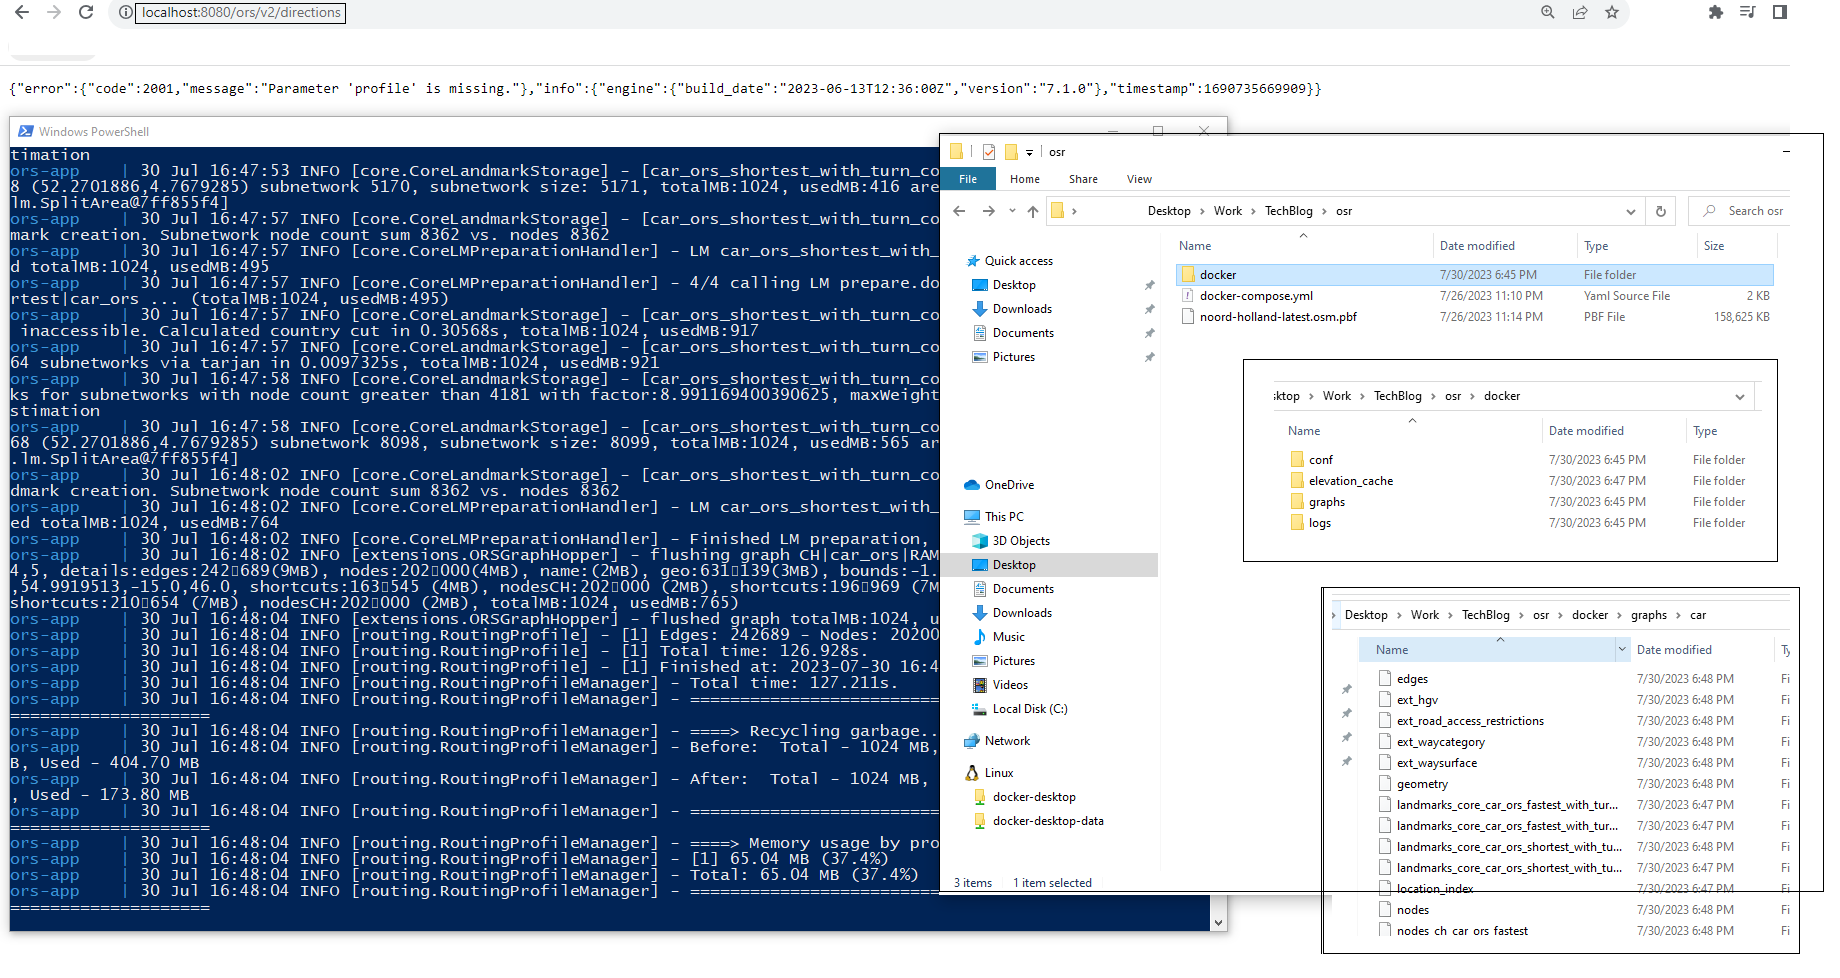The image size is (1840, 978).
Task: Open browser zoom magnifier icon
Action: [1548, 12]
